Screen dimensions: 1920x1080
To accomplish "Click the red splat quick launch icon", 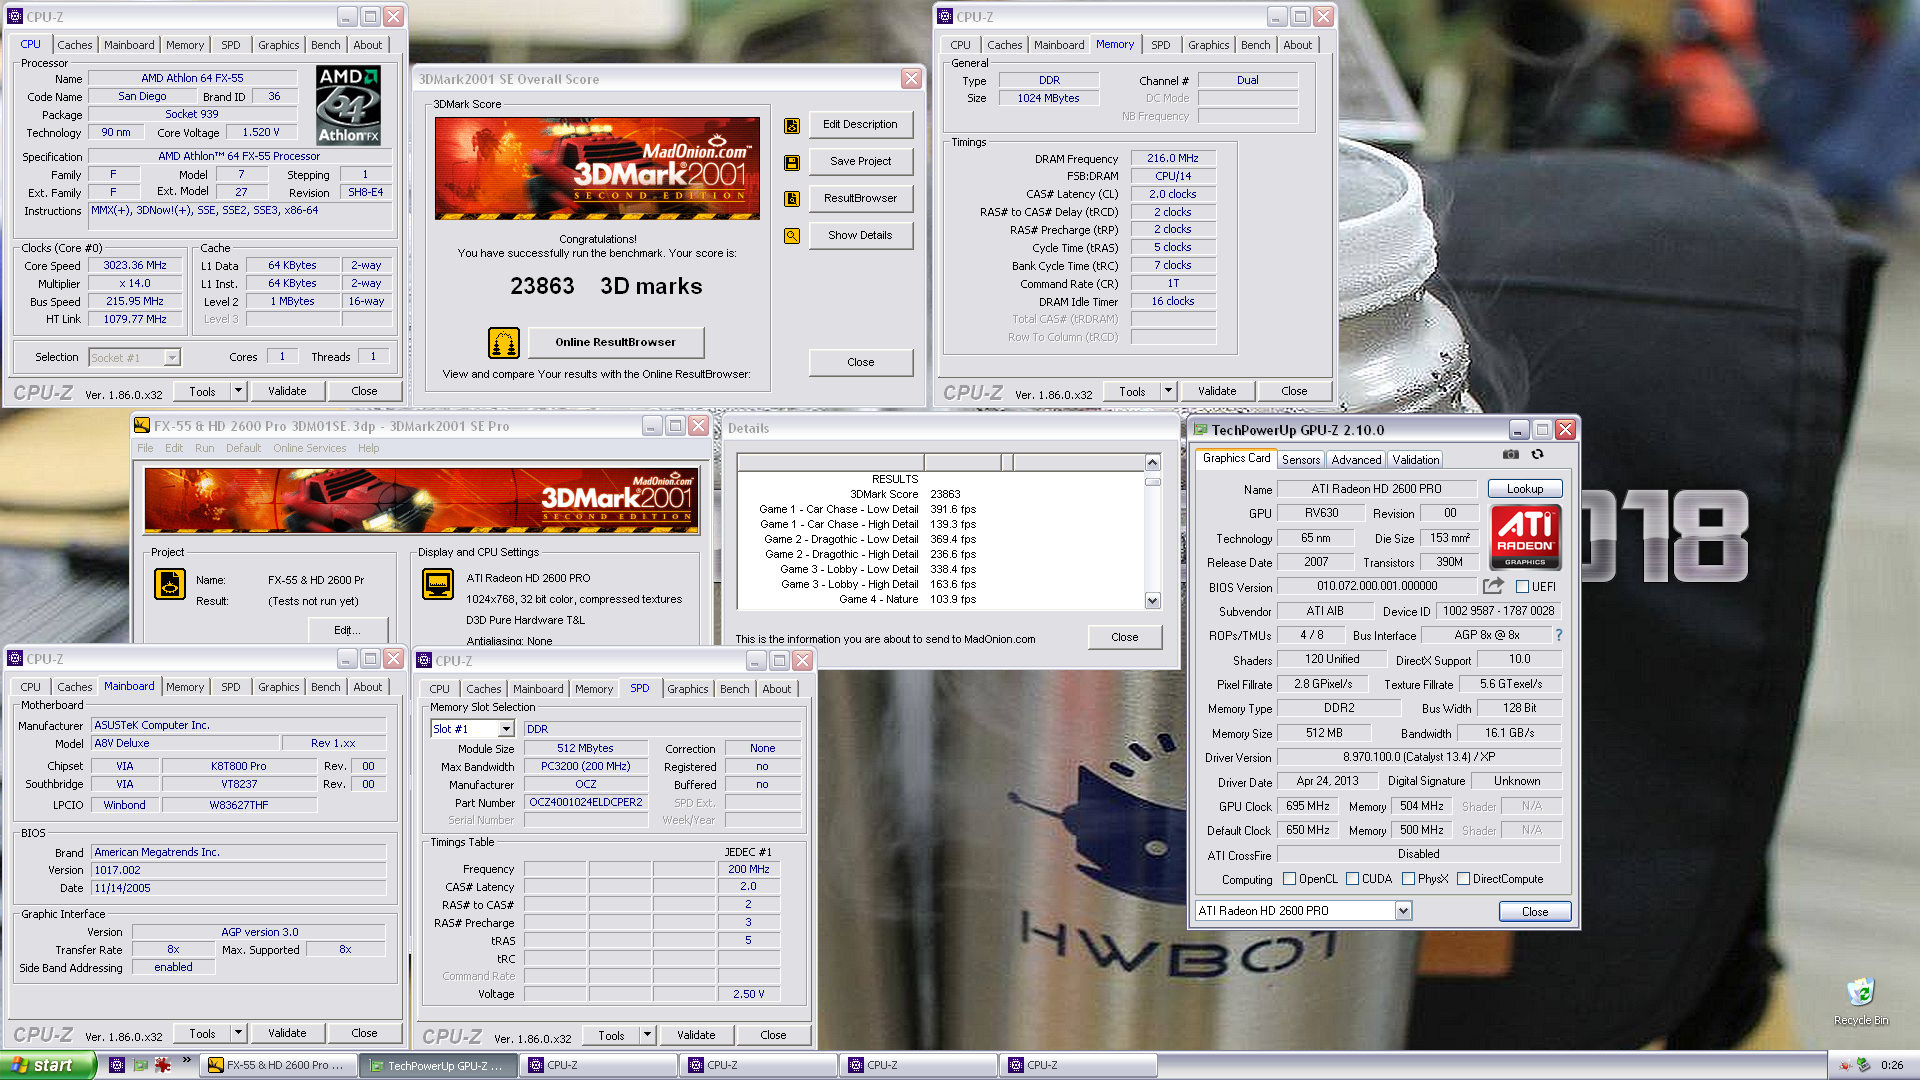I will [x=162, y=1065].
